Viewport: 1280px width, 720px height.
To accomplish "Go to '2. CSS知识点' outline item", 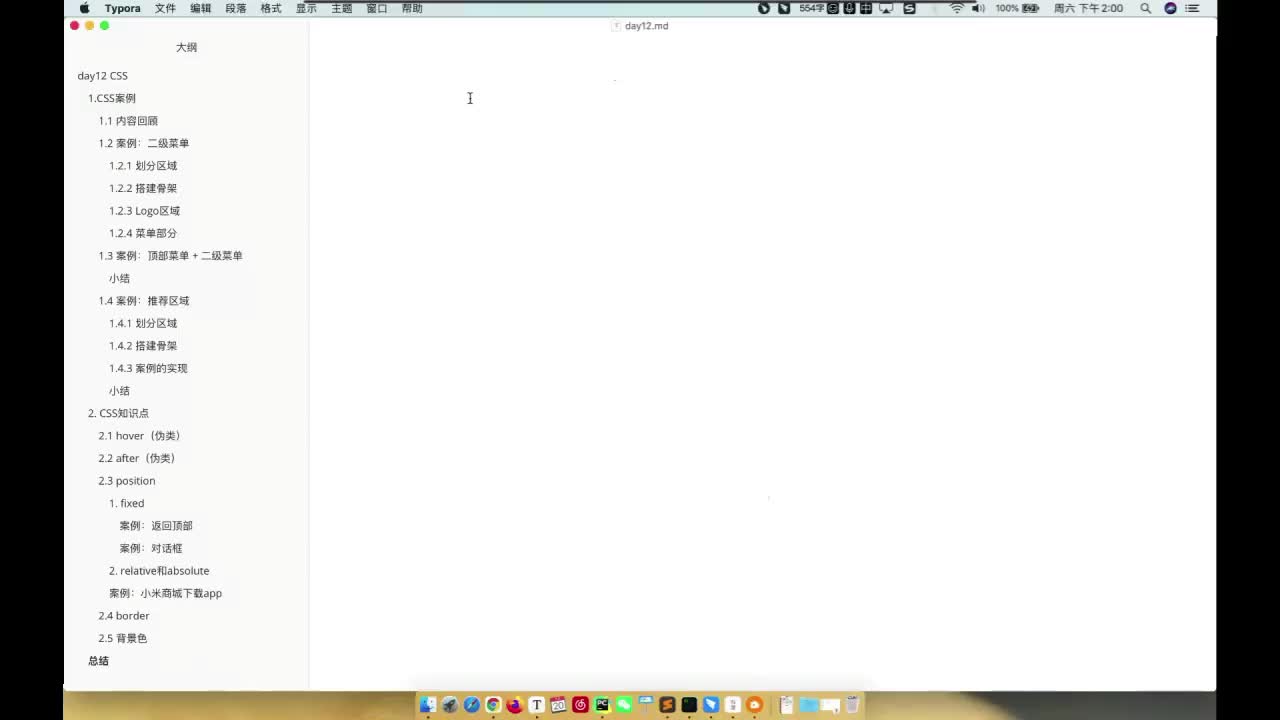I will 118,413.
